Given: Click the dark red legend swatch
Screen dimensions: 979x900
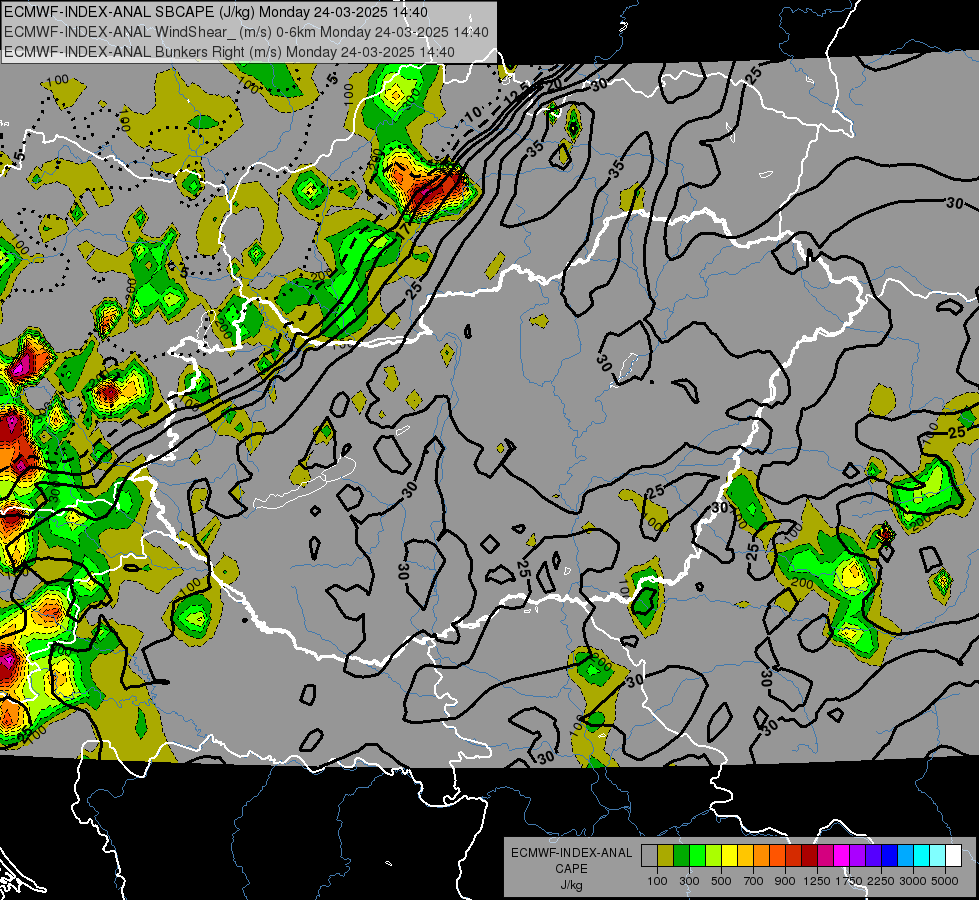Looking at the screenshot, I should 809,856.
